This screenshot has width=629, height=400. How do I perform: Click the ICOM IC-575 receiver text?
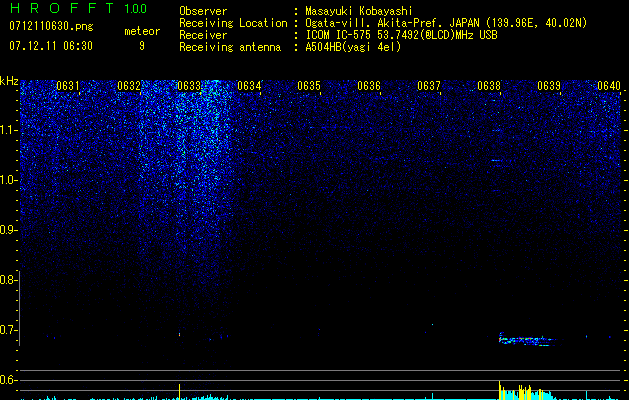(x=401, y=35)
